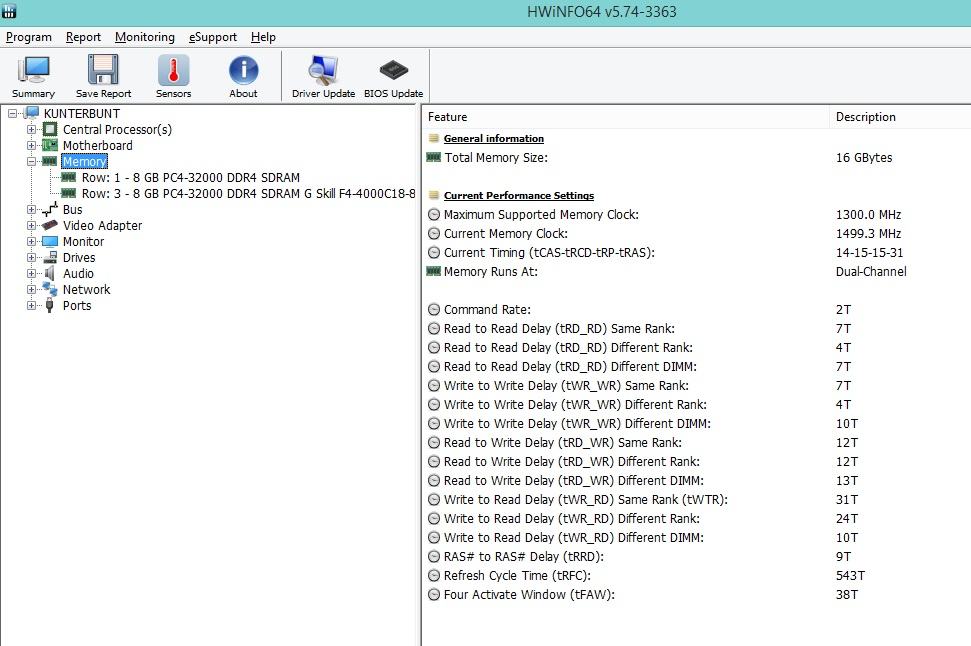Viewport: 971px width, 646px height.
Task: Expand the Bus node
Action: click(32, 209)
